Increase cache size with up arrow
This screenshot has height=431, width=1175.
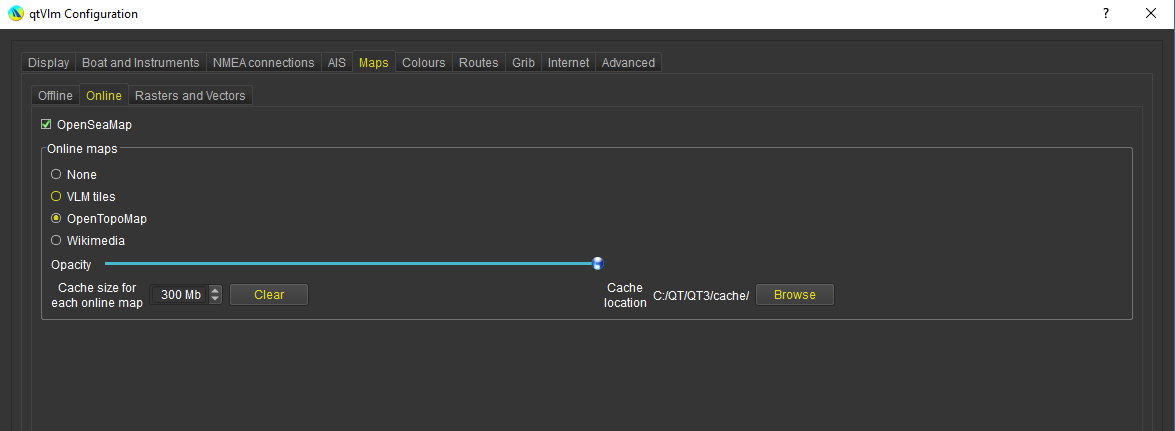(x=216, y=290)
